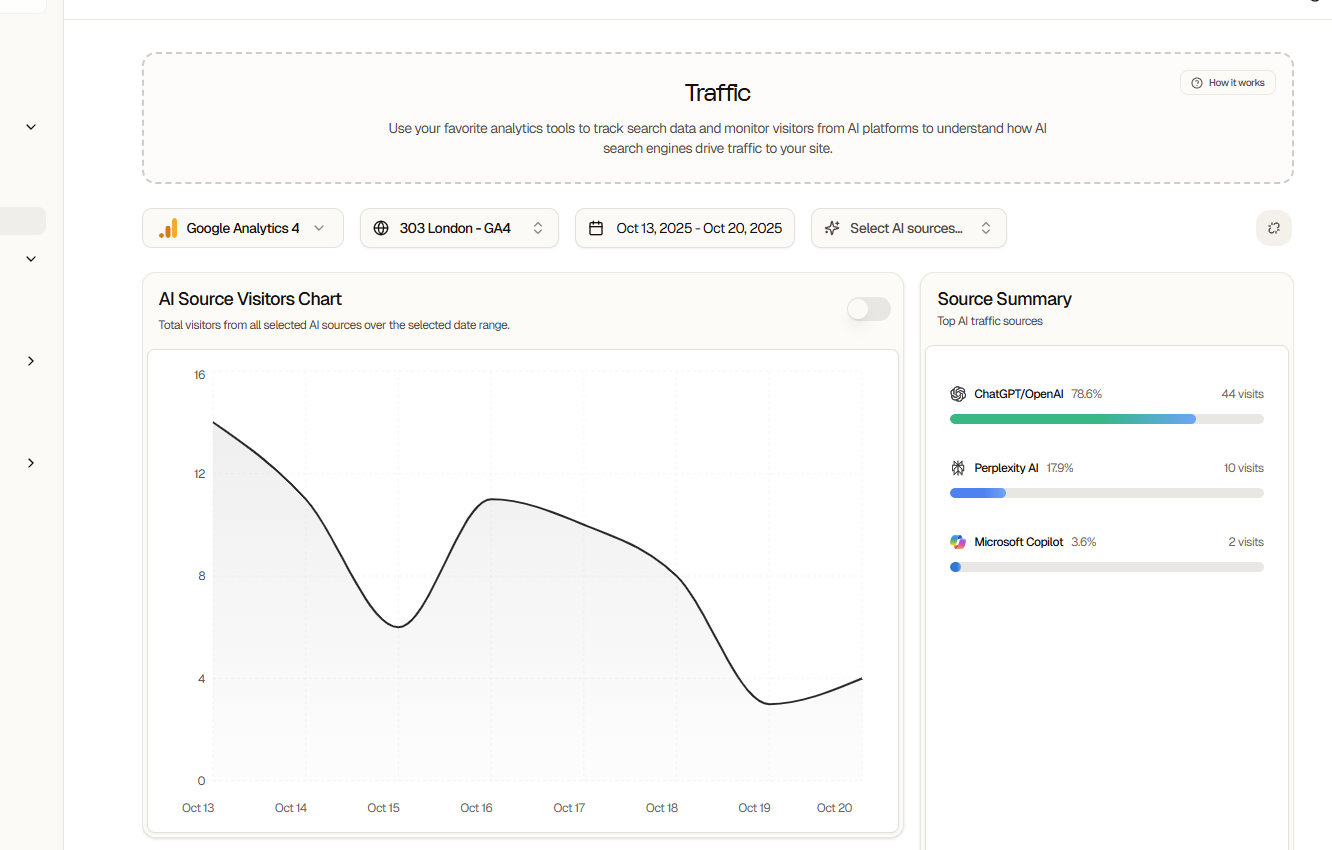Screen dimensions: 1332x850
Task: Click the chart peak near Oct 16
Action: (x=490, y=500)
